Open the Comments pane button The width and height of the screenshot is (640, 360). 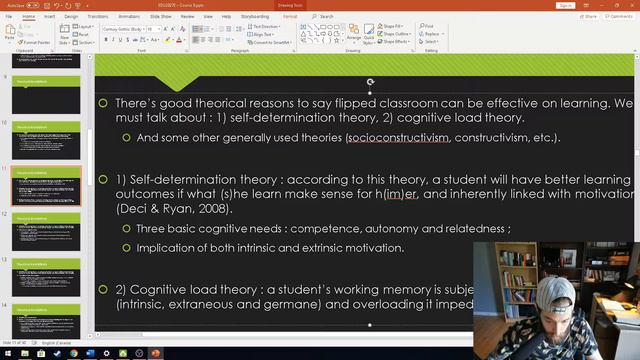tap(619, 17)
